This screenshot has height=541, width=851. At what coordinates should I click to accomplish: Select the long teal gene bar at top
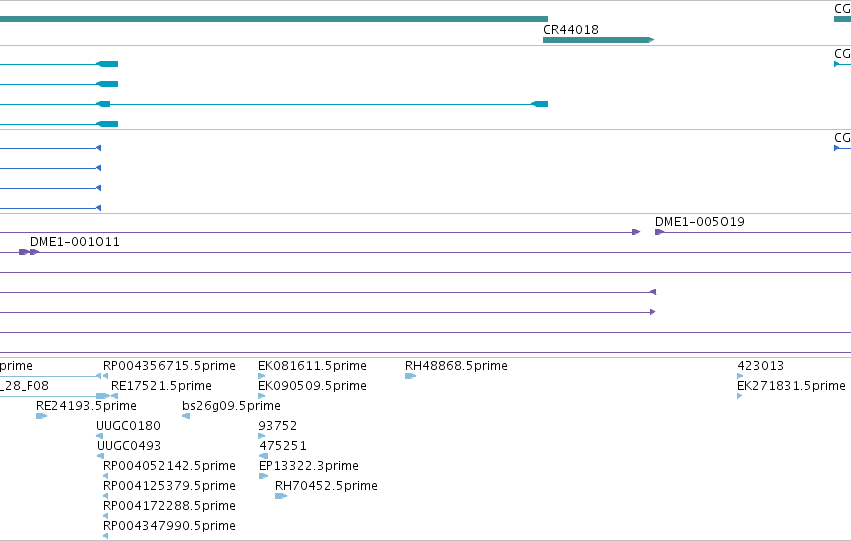[274, 19]
